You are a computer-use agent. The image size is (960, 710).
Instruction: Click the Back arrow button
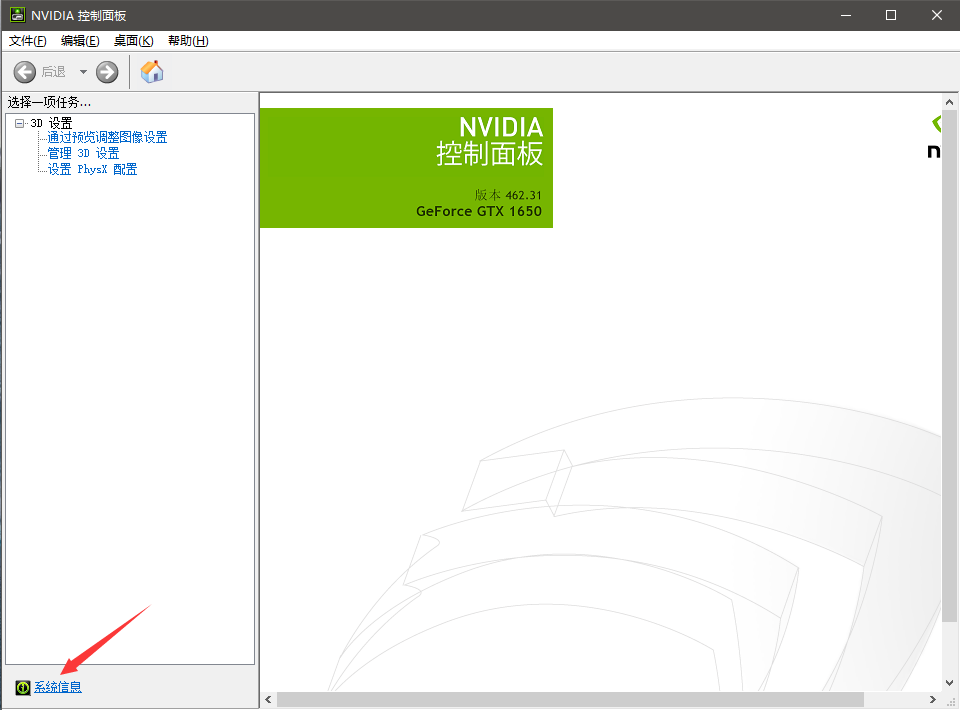tap(24, 72)
